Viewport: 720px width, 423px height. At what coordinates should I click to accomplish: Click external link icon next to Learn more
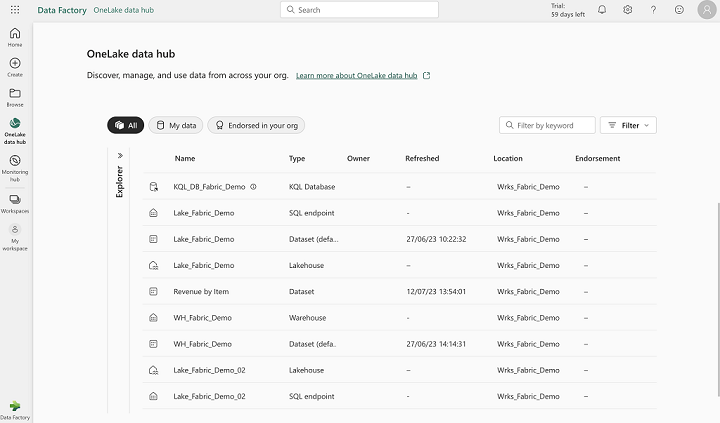[x=427, y=75]
